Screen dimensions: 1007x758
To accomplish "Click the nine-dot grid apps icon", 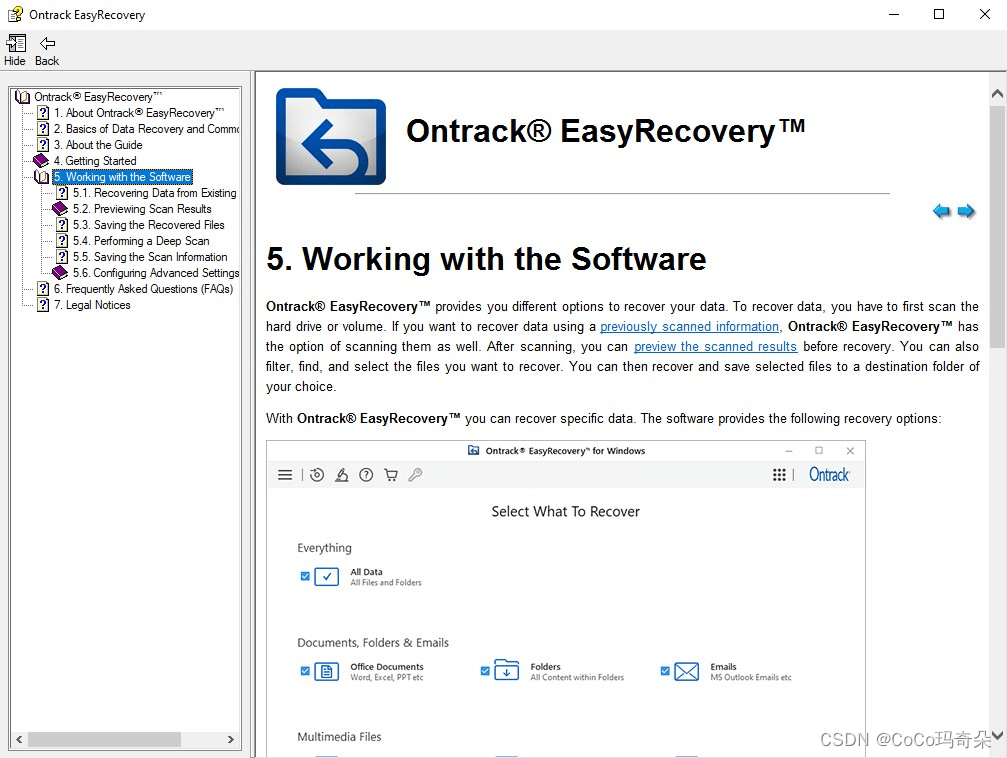I will (x=779, y=475).
